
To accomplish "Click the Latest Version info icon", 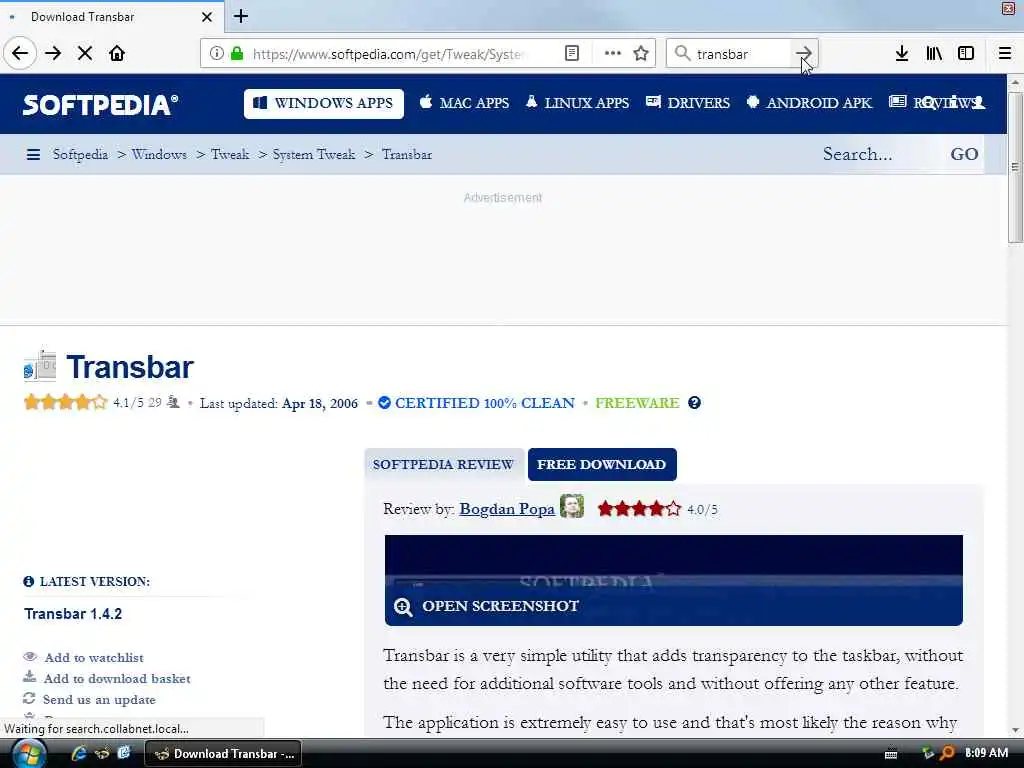I will pos(29,581).
